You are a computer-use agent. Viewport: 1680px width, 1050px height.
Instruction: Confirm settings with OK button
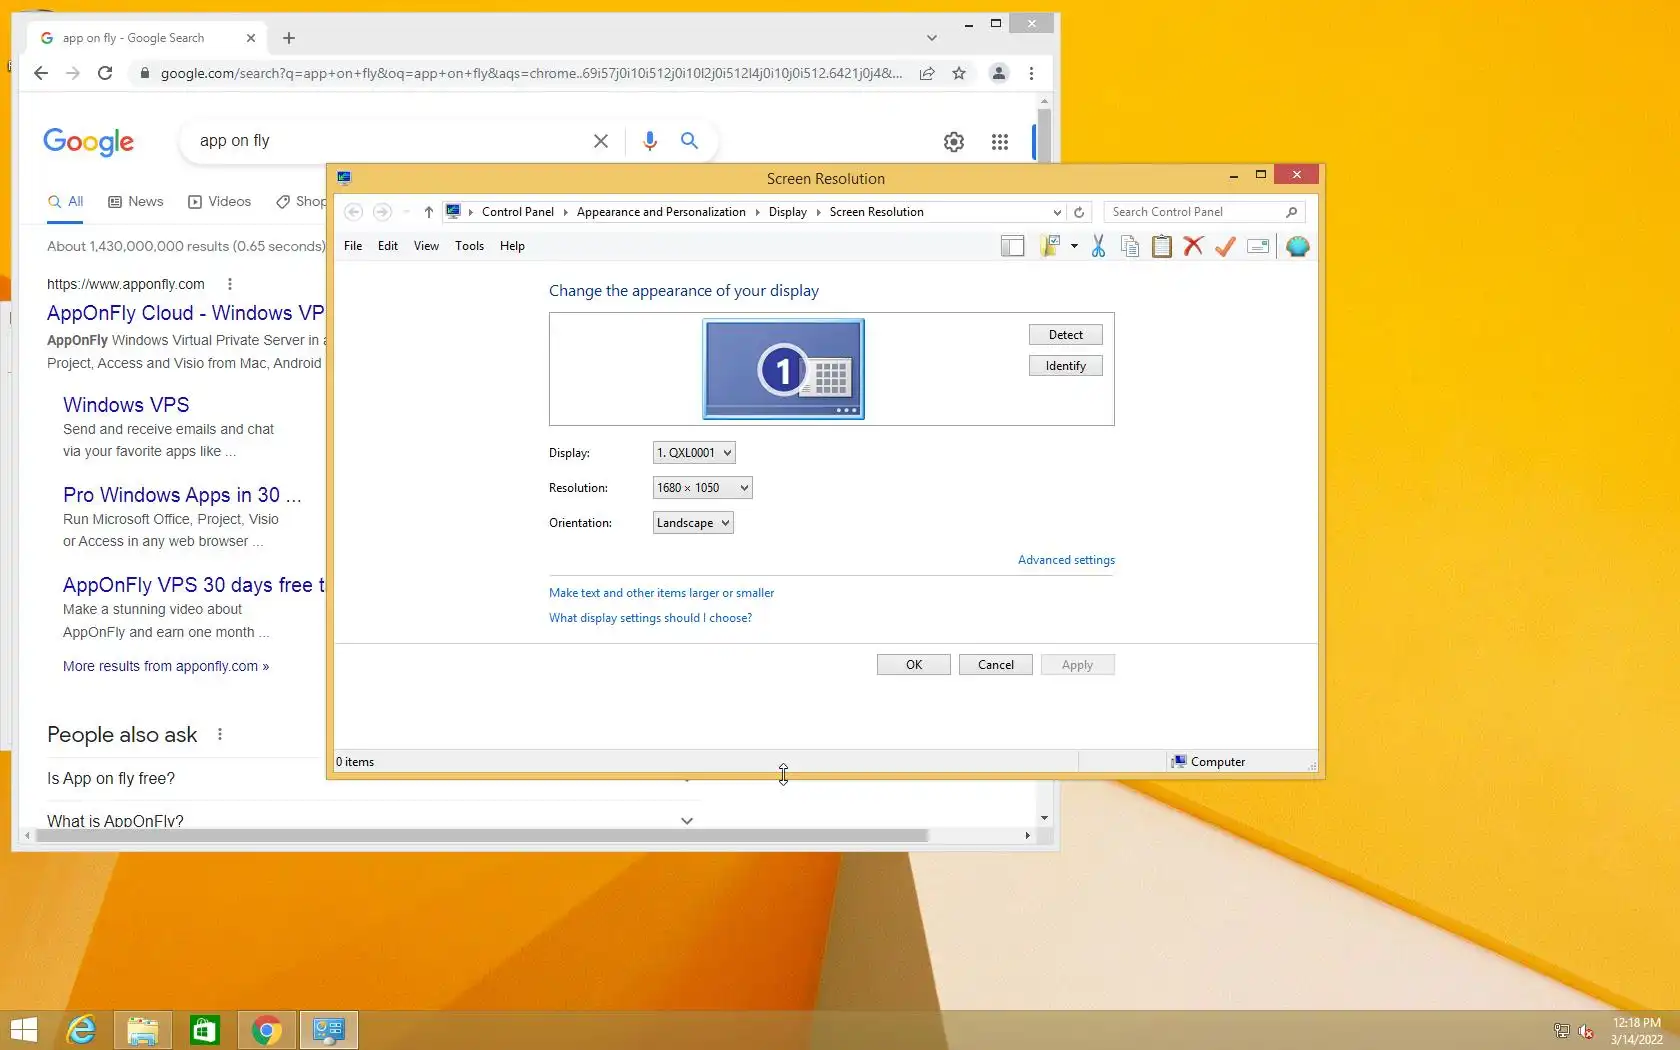pyautogui.click(x=914, y=665)
